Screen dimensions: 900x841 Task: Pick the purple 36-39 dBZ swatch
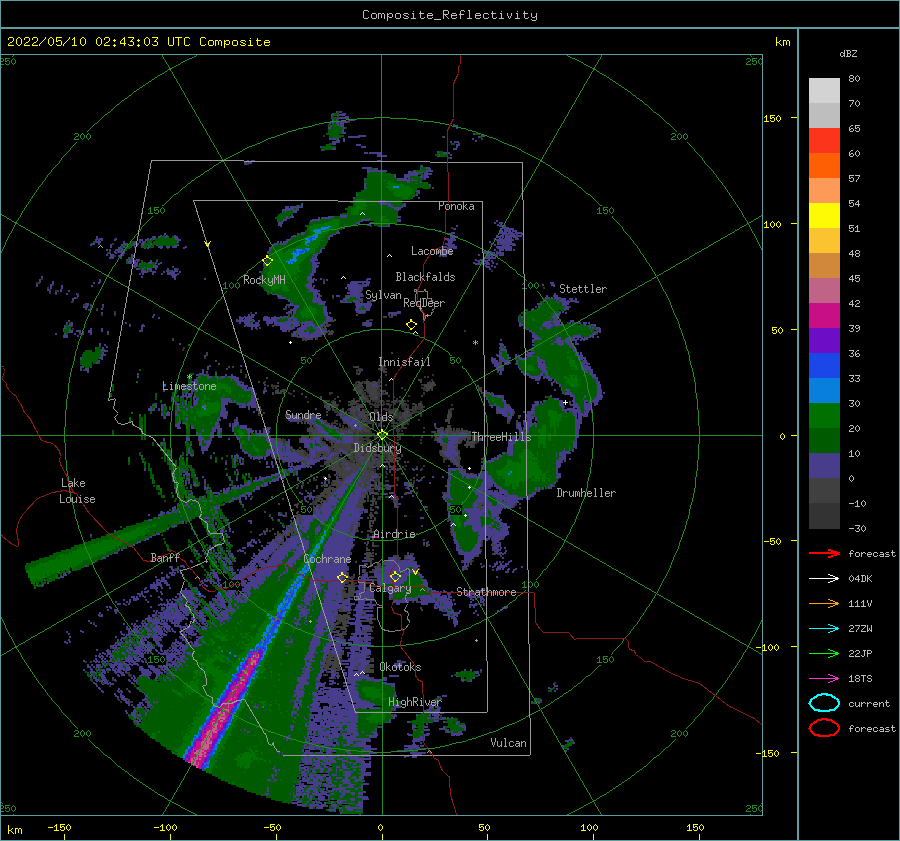(x=824, y=340)
